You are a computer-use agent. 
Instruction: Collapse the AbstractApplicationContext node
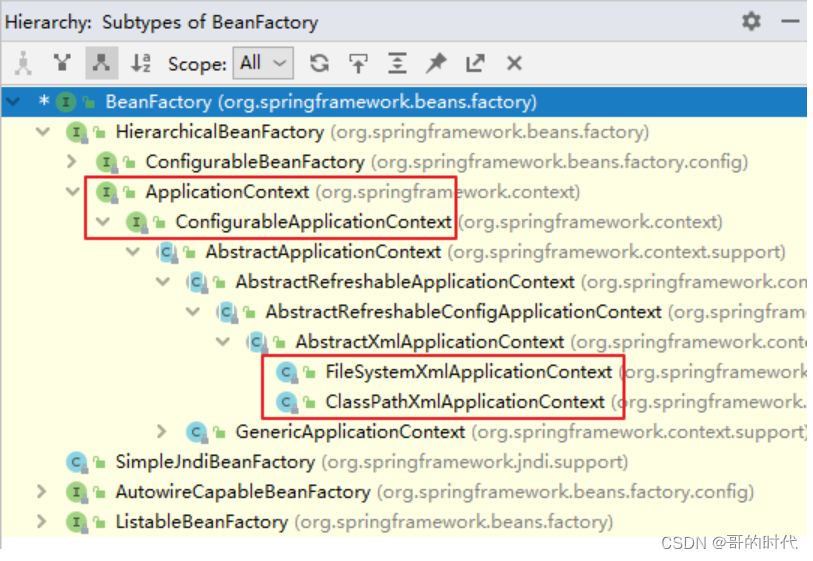pos(133,252)
